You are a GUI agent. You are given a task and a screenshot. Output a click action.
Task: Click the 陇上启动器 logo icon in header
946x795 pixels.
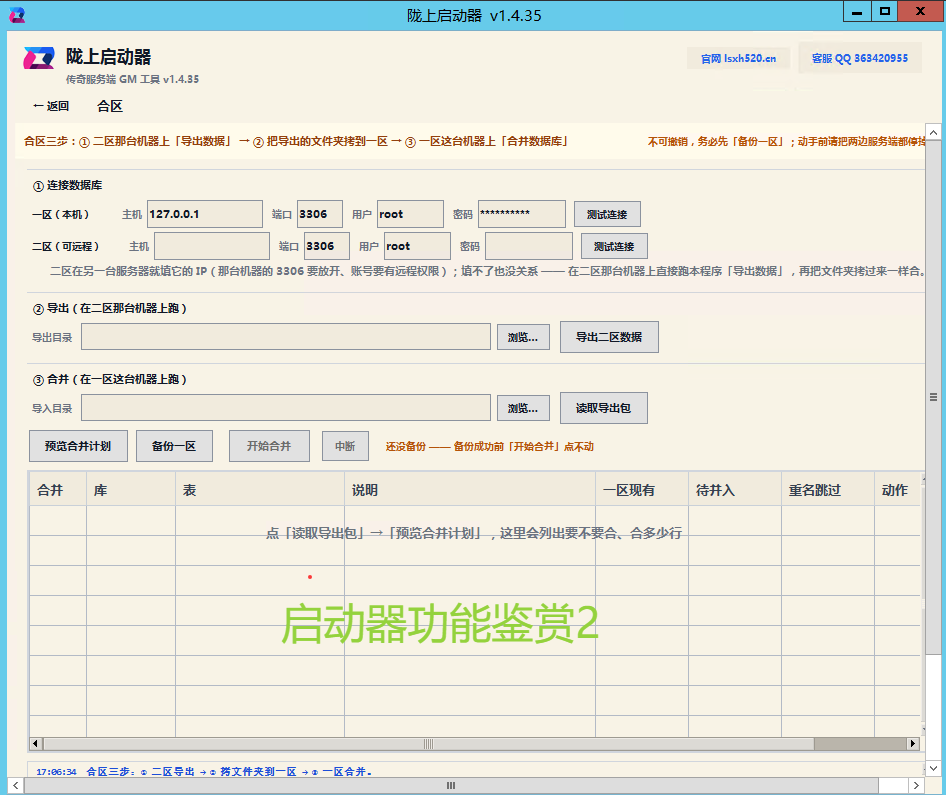39,58
